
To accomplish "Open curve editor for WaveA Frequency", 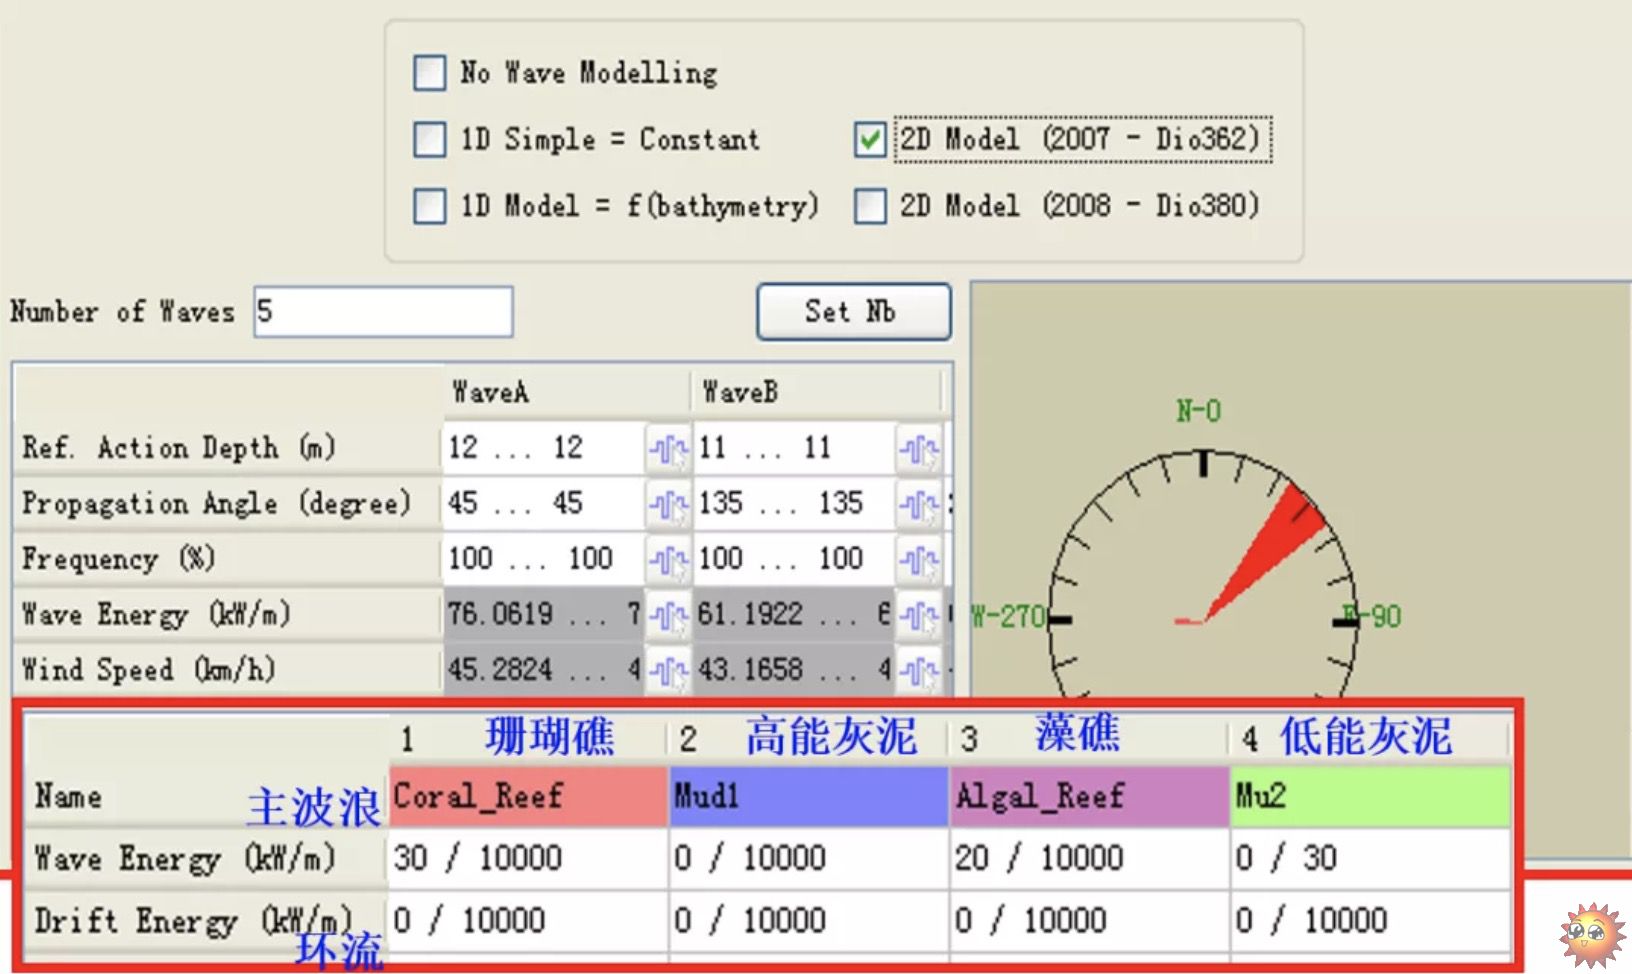I will click(x=668, y=560).
